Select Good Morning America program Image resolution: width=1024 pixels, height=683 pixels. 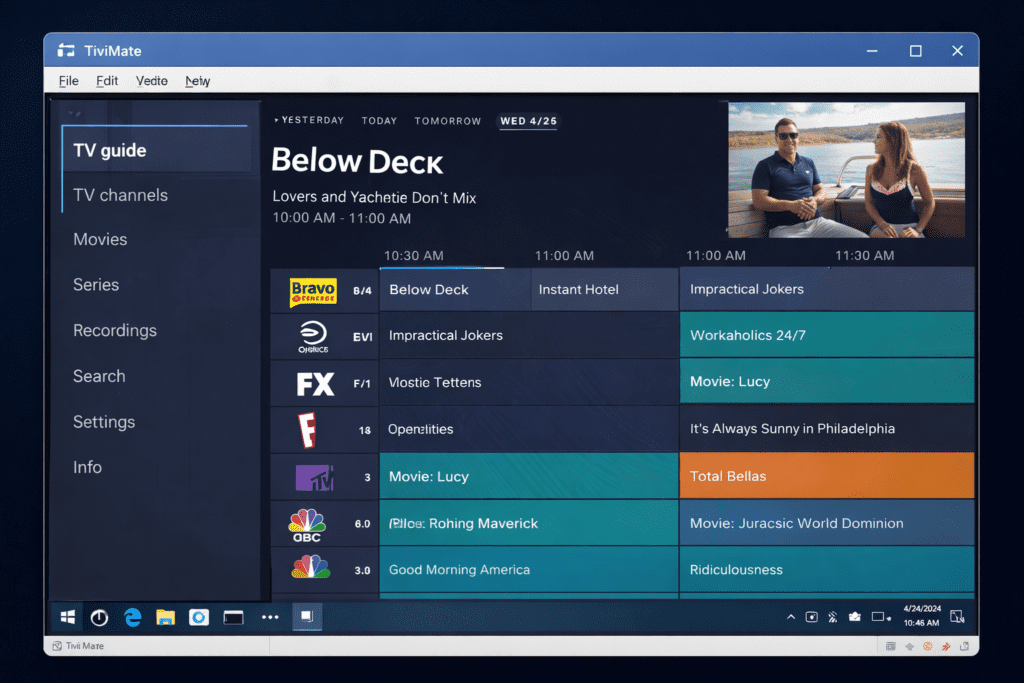click(529, 569)
